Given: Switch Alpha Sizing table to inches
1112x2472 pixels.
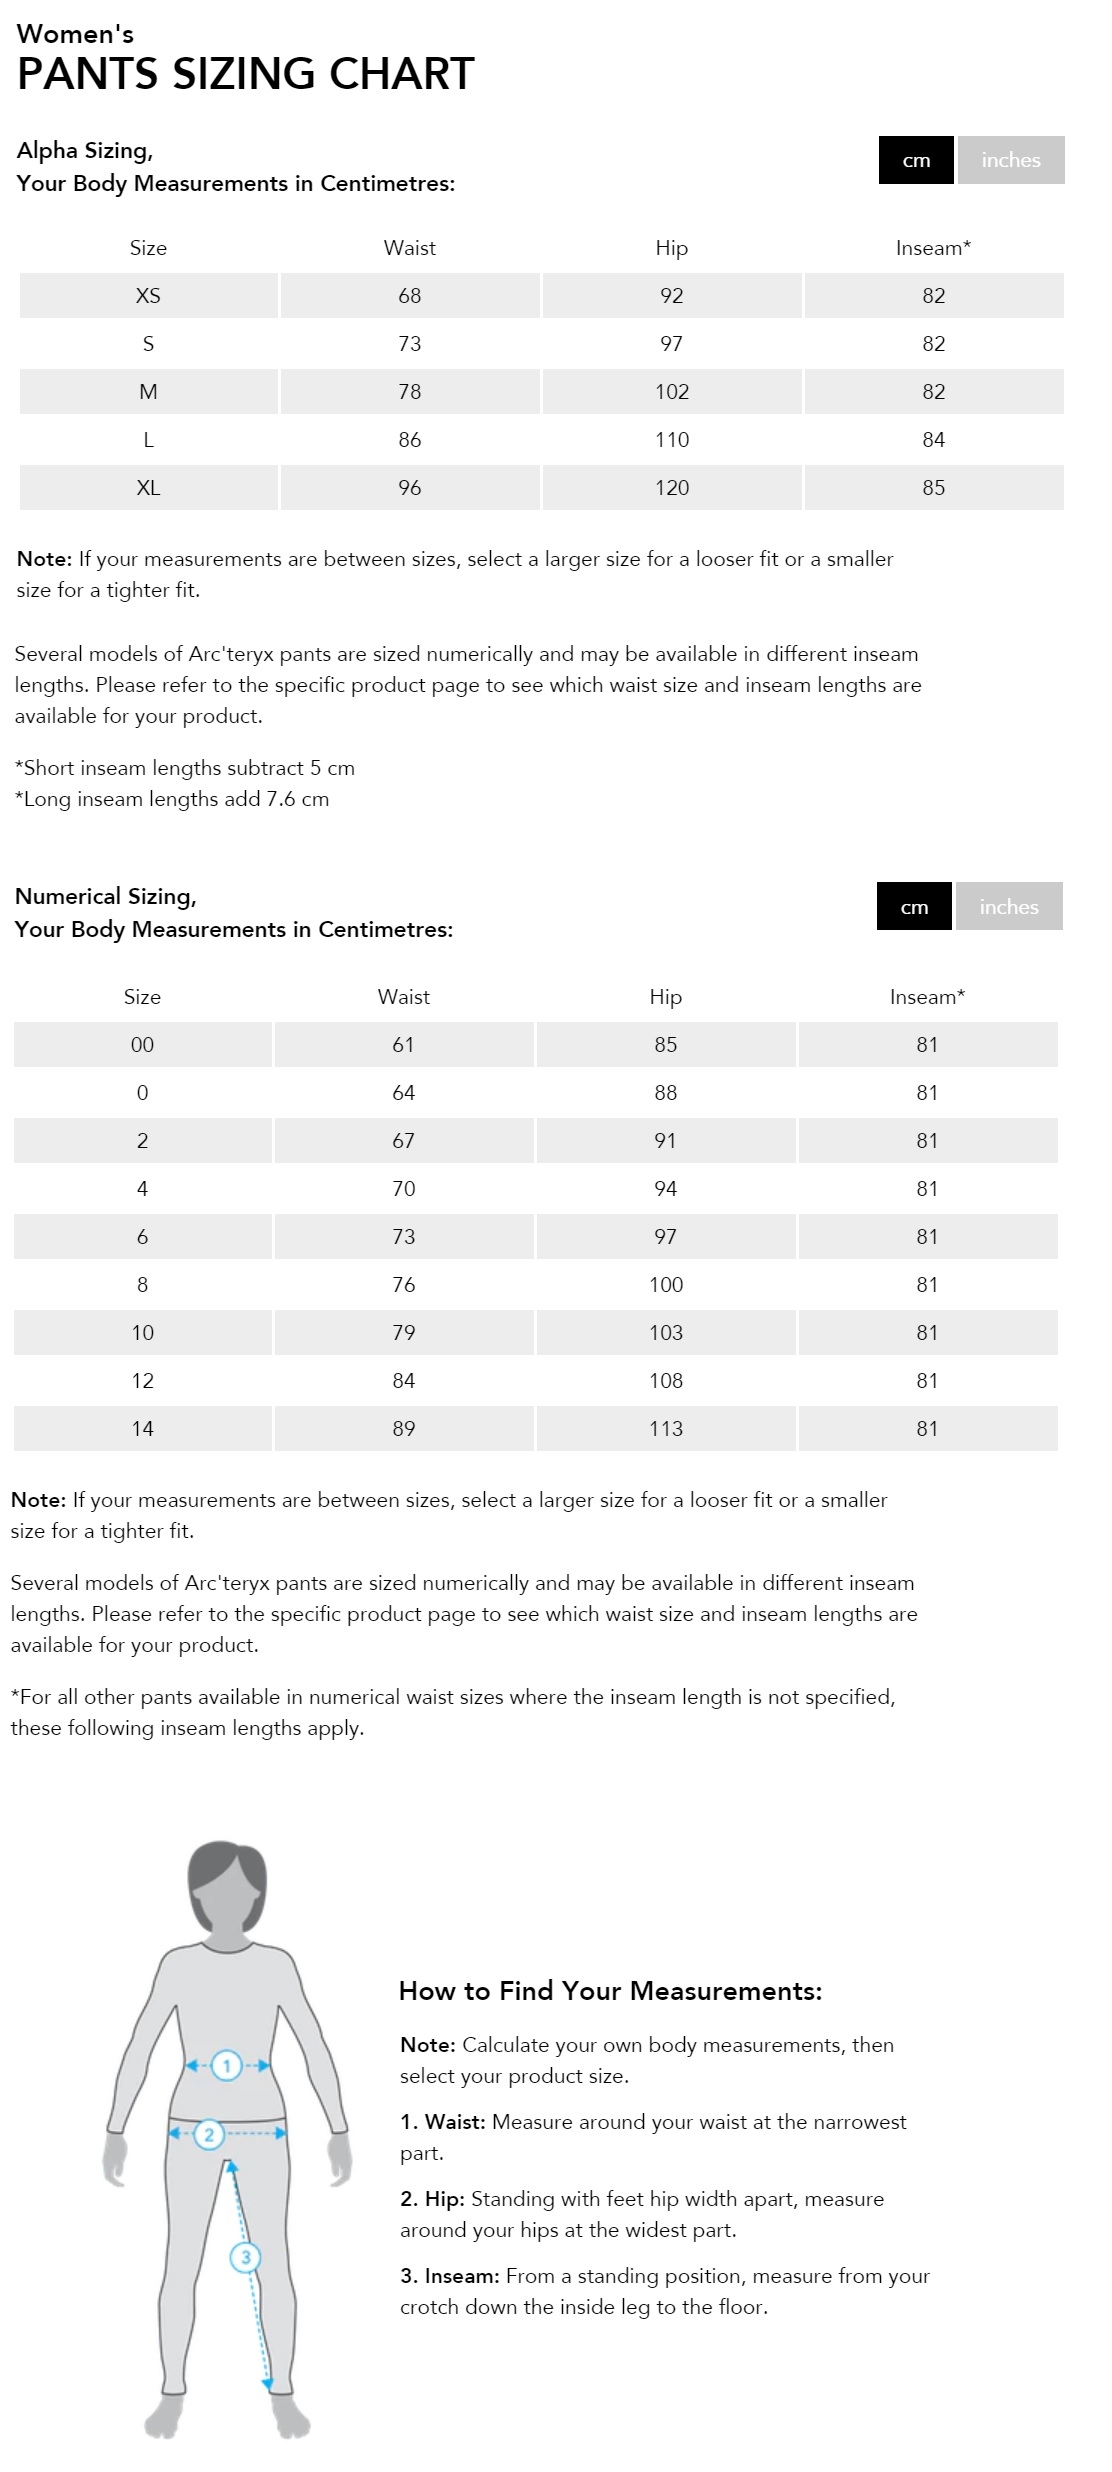Looking at the screenshot, I should 1010,160.
